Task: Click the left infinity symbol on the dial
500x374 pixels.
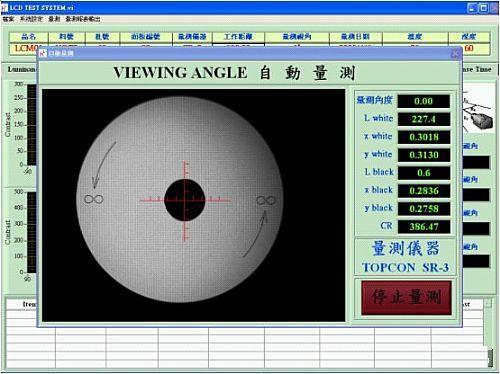Action: tap(94, 199)
